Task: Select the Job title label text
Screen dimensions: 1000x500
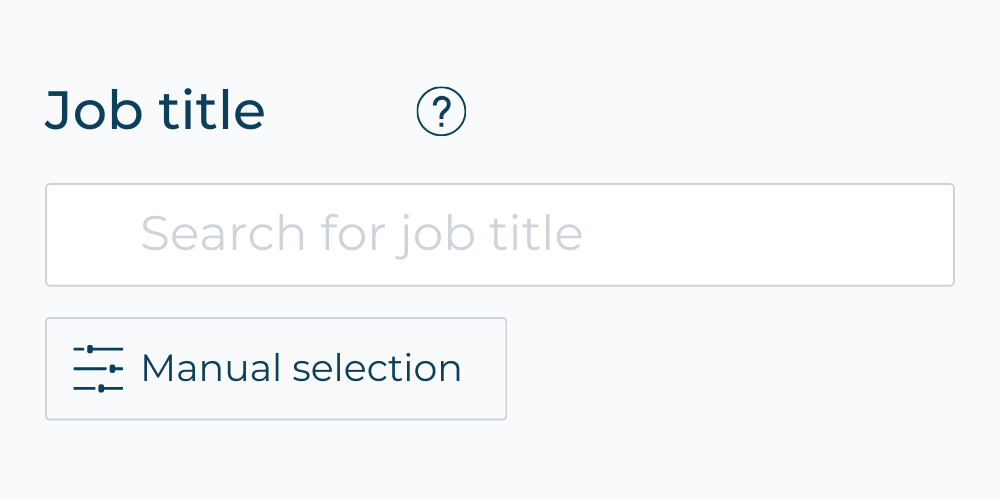Action: point(155,111)
